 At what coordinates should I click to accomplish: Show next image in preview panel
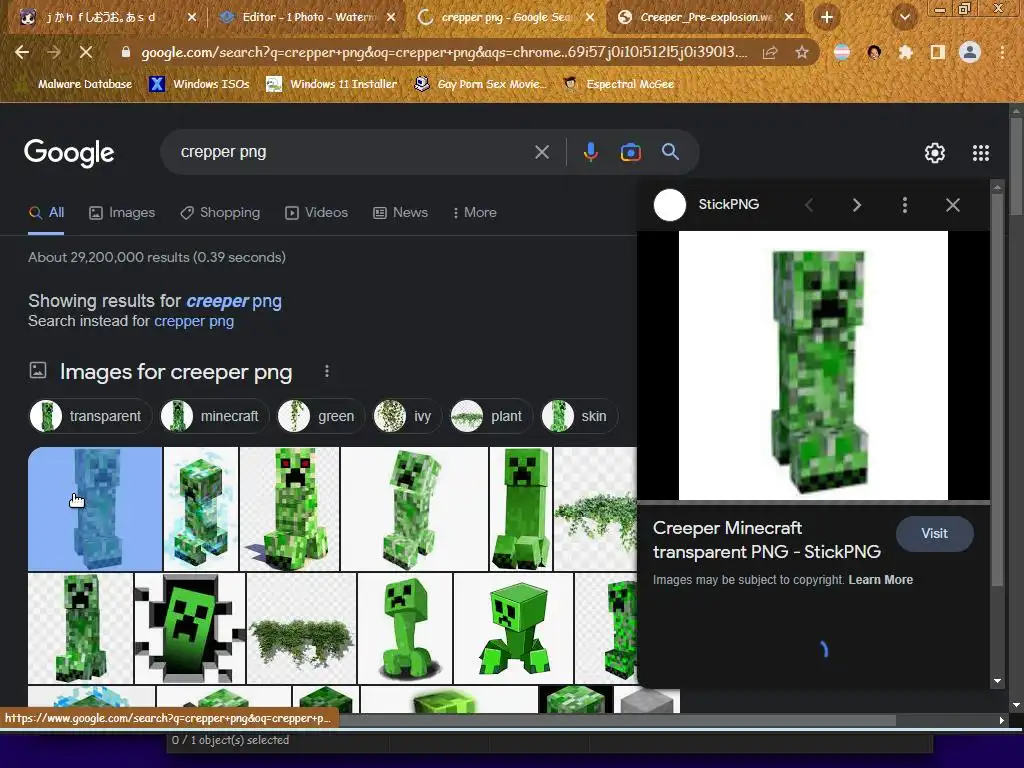click(857, 205)
